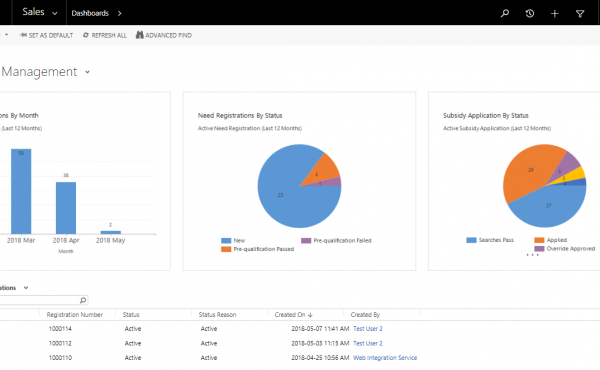Open the view selector dropdown above the grid
Viewport: 600px width, 370px height.
[26, 288]
